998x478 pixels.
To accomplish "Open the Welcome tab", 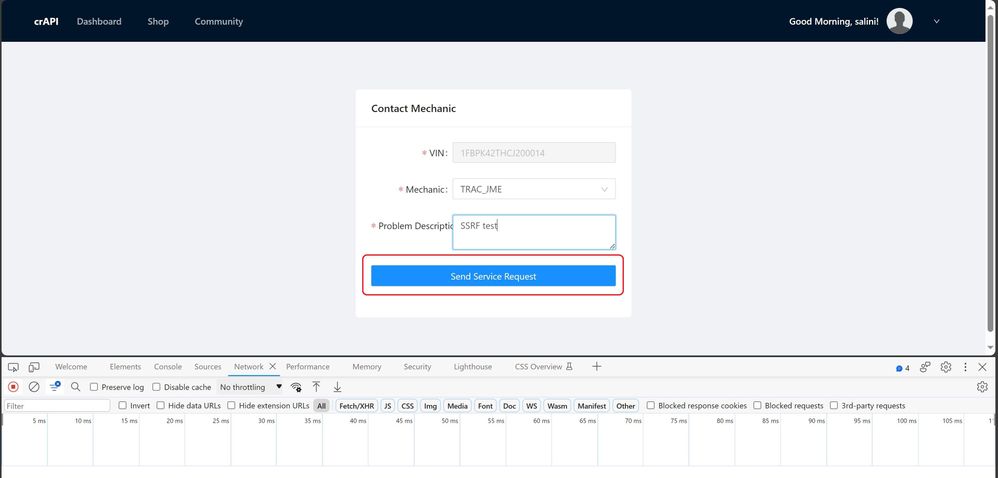I will point(71,367).
